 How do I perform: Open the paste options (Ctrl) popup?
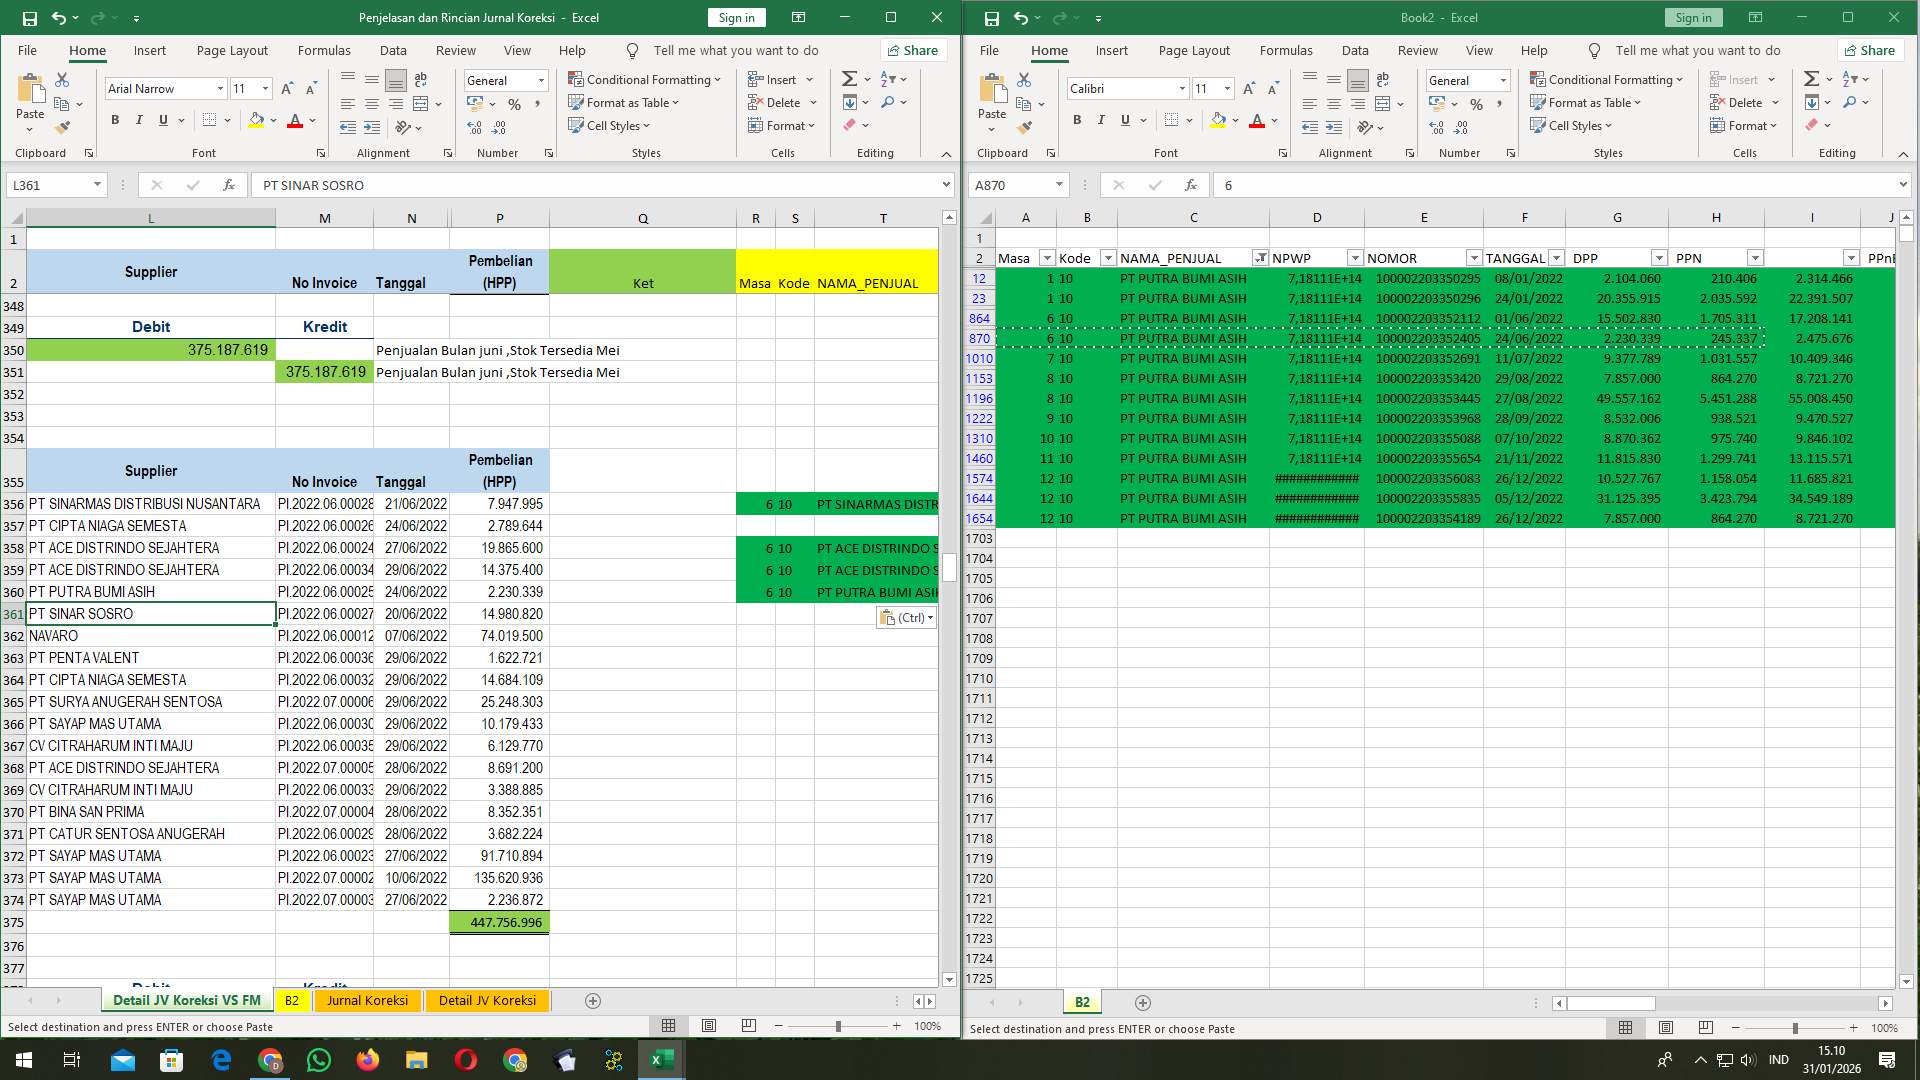coord(905,618)
